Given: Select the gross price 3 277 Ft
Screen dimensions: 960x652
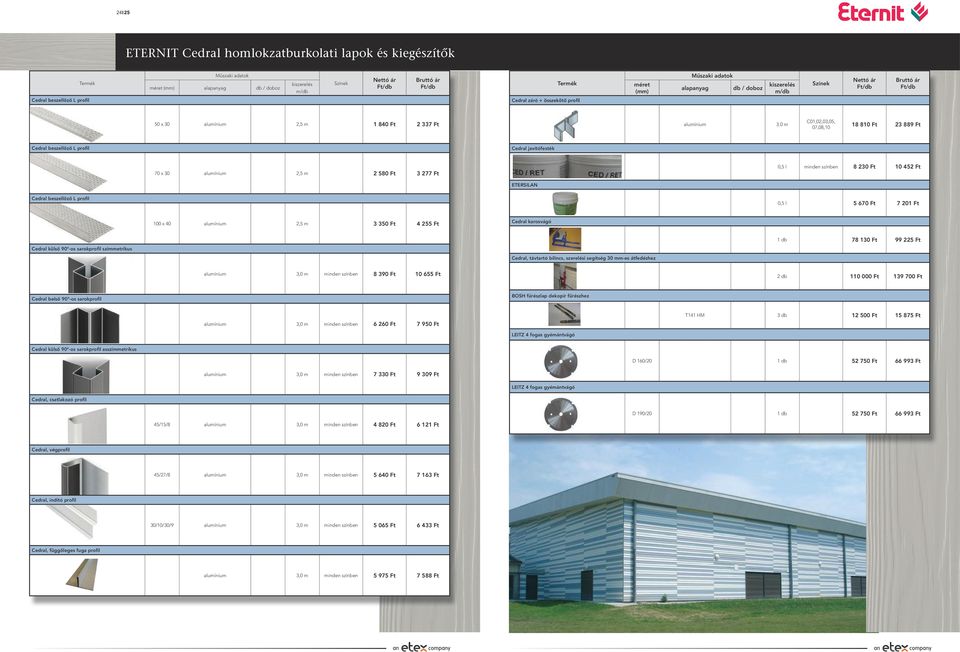Looking at the screenshot, I should 428,173.
